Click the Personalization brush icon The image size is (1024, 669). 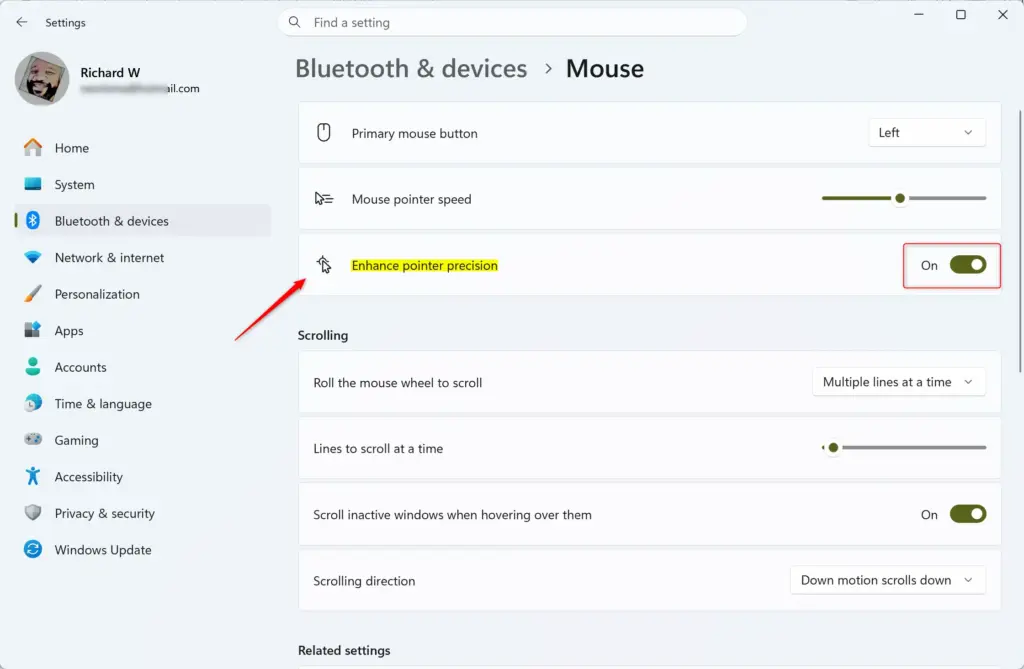33,294
